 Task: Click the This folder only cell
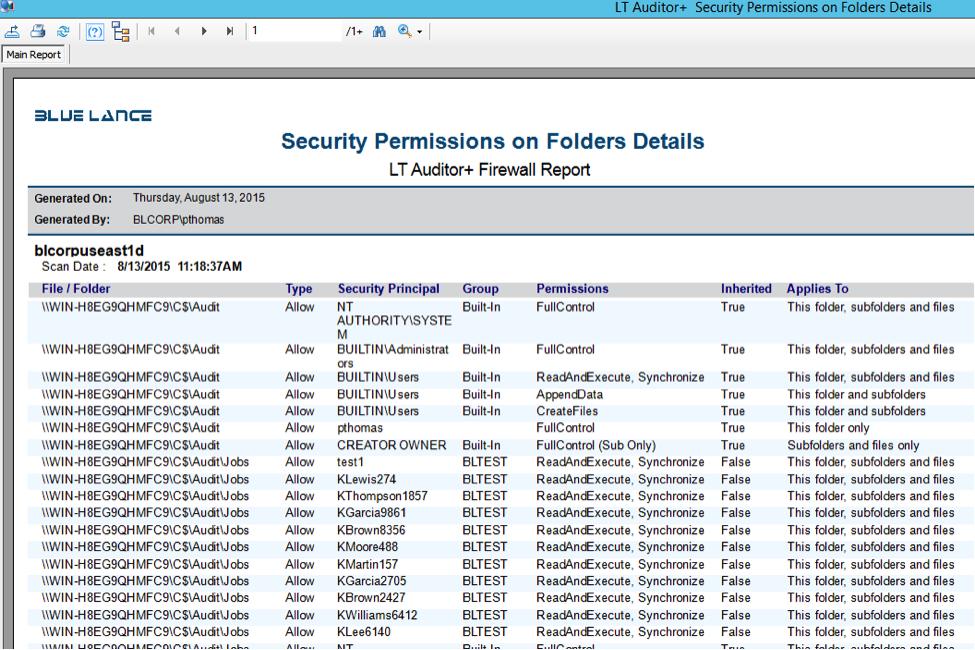coord(828,428)
